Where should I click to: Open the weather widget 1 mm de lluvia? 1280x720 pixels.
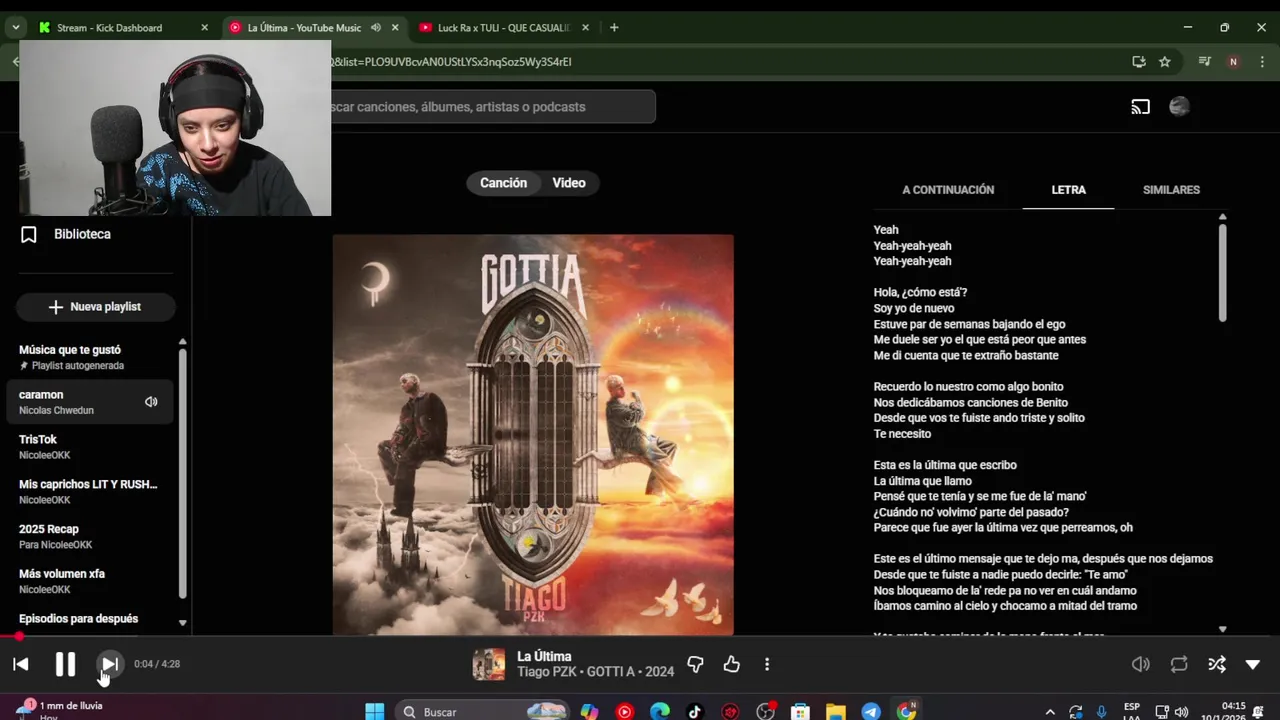click(x=60, y=709)
